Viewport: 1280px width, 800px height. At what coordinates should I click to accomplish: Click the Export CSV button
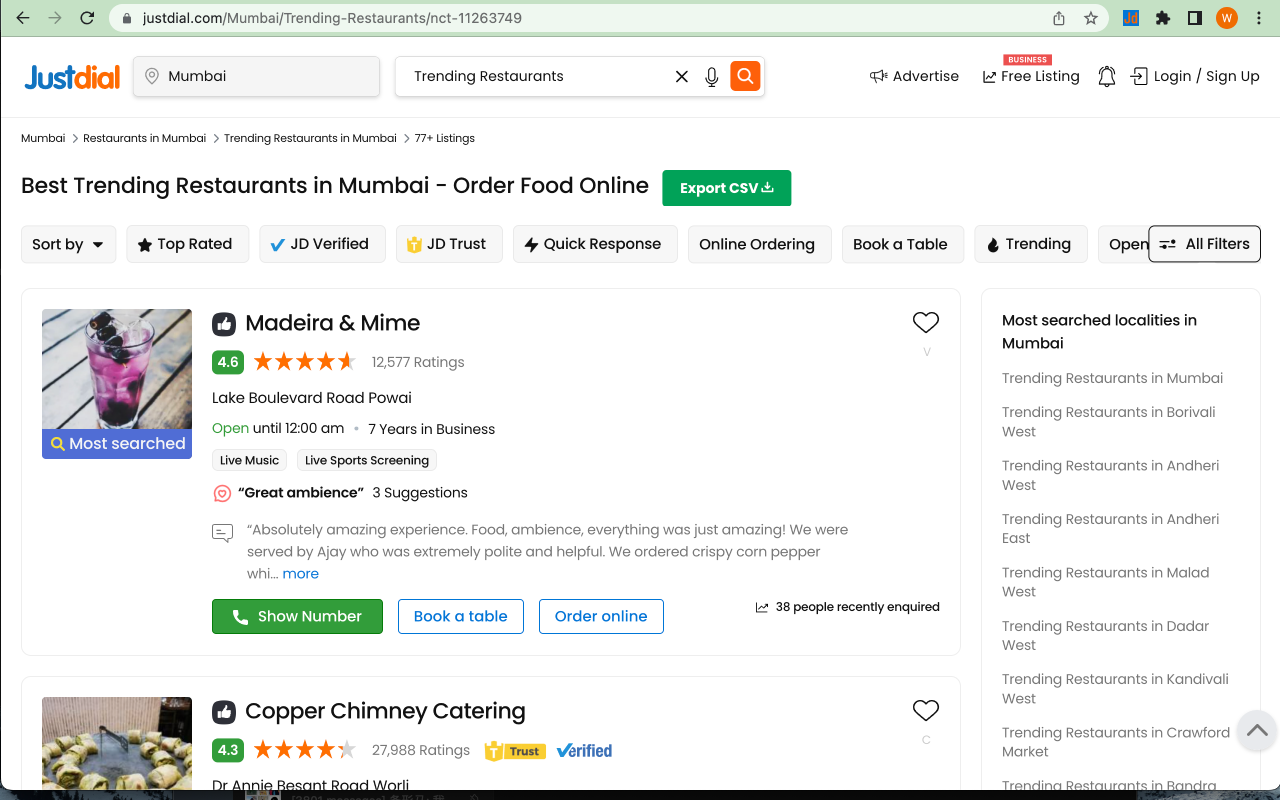coord(726,187)
